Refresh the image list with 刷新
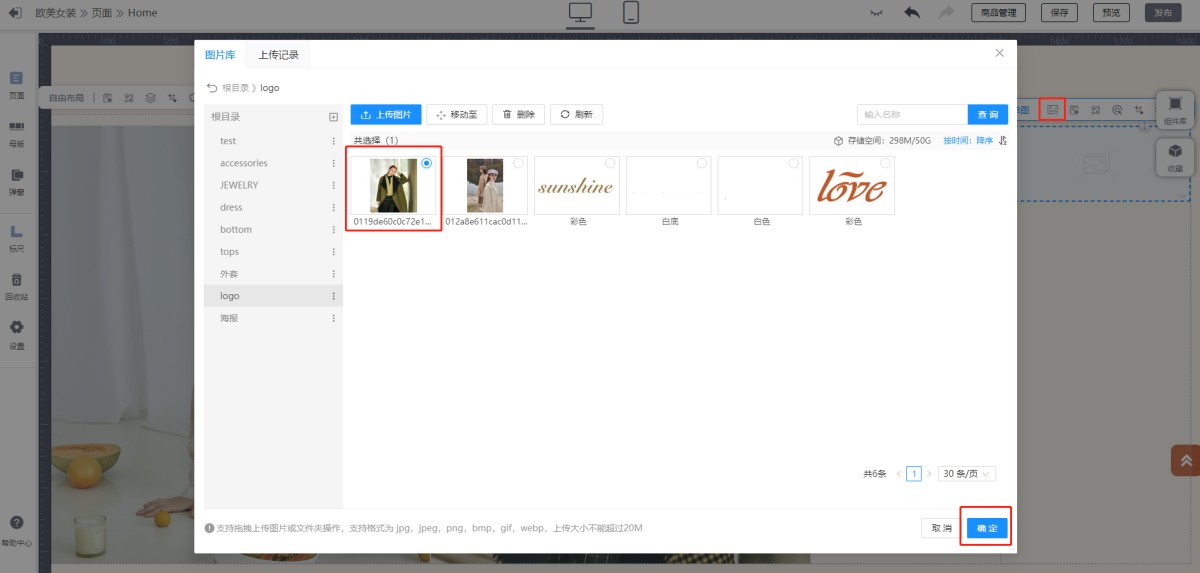Image resolution: width=1200 pixels, height=573 pixels. 577,115
